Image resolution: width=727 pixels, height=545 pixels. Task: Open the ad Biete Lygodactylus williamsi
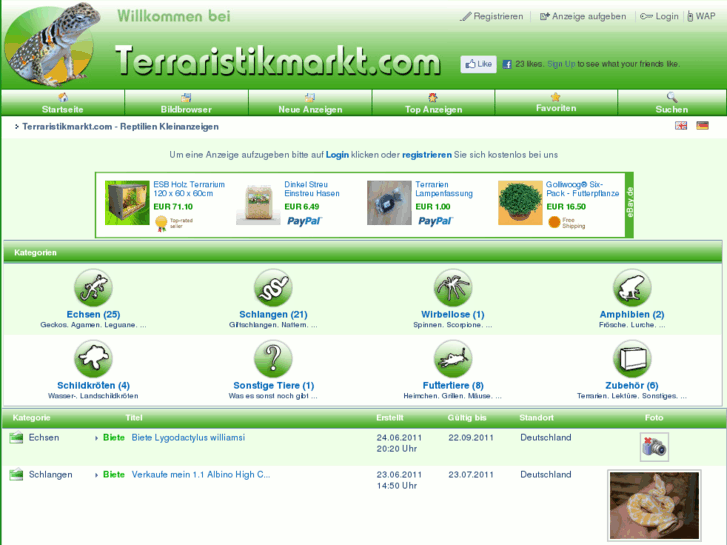188,437
